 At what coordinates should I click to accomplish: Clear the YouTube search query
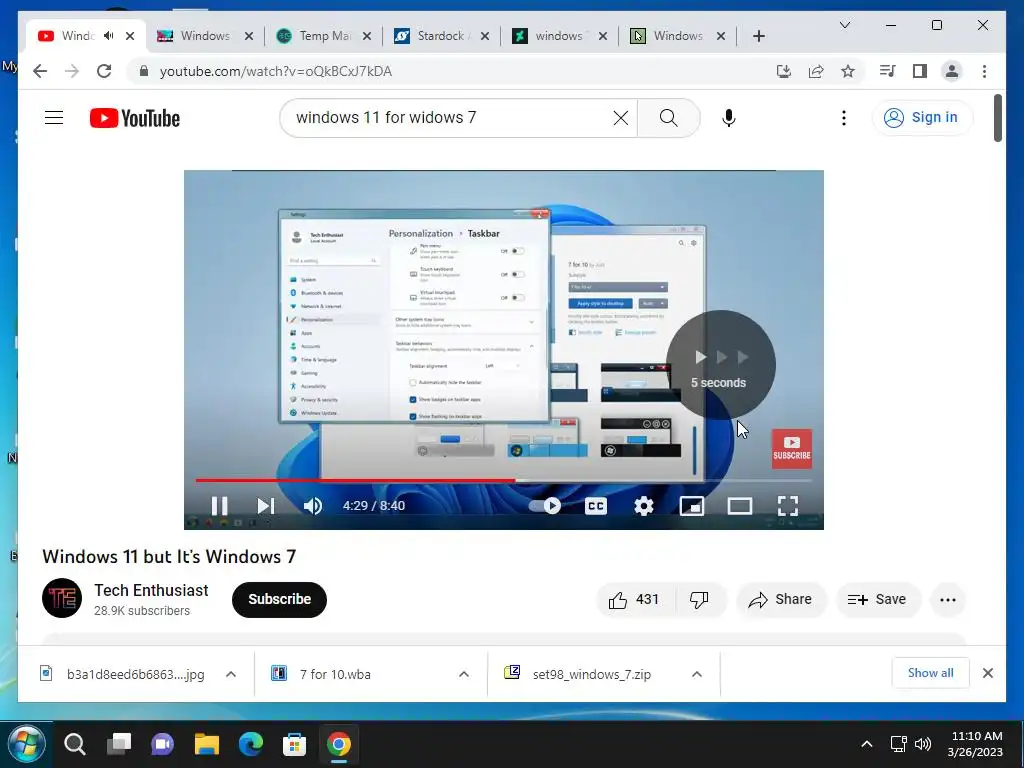pyautogui.click(x=621, y=118)
